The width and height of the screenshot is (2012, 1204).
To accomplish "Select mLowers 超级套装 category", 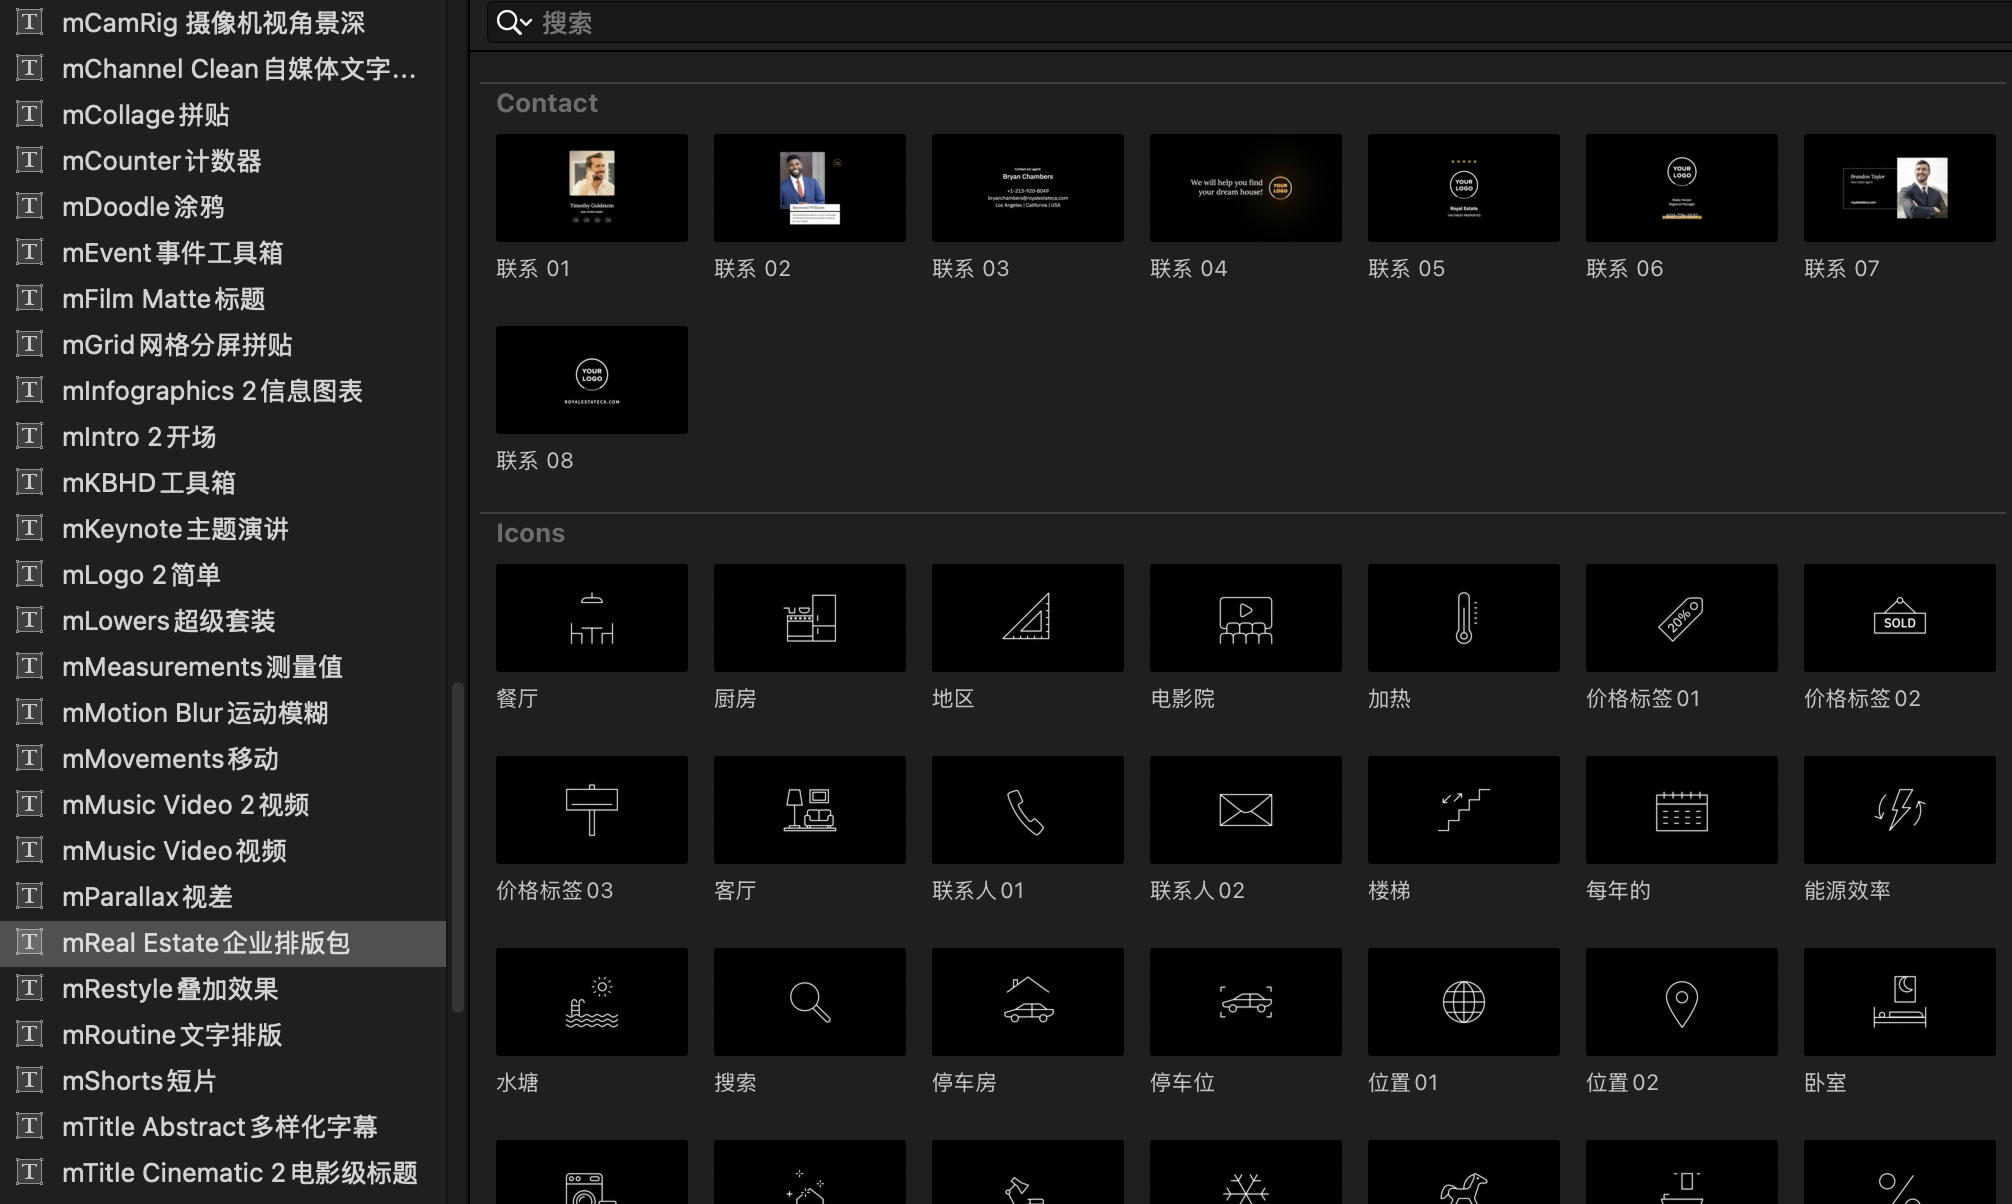I will [x=223, y=621].
